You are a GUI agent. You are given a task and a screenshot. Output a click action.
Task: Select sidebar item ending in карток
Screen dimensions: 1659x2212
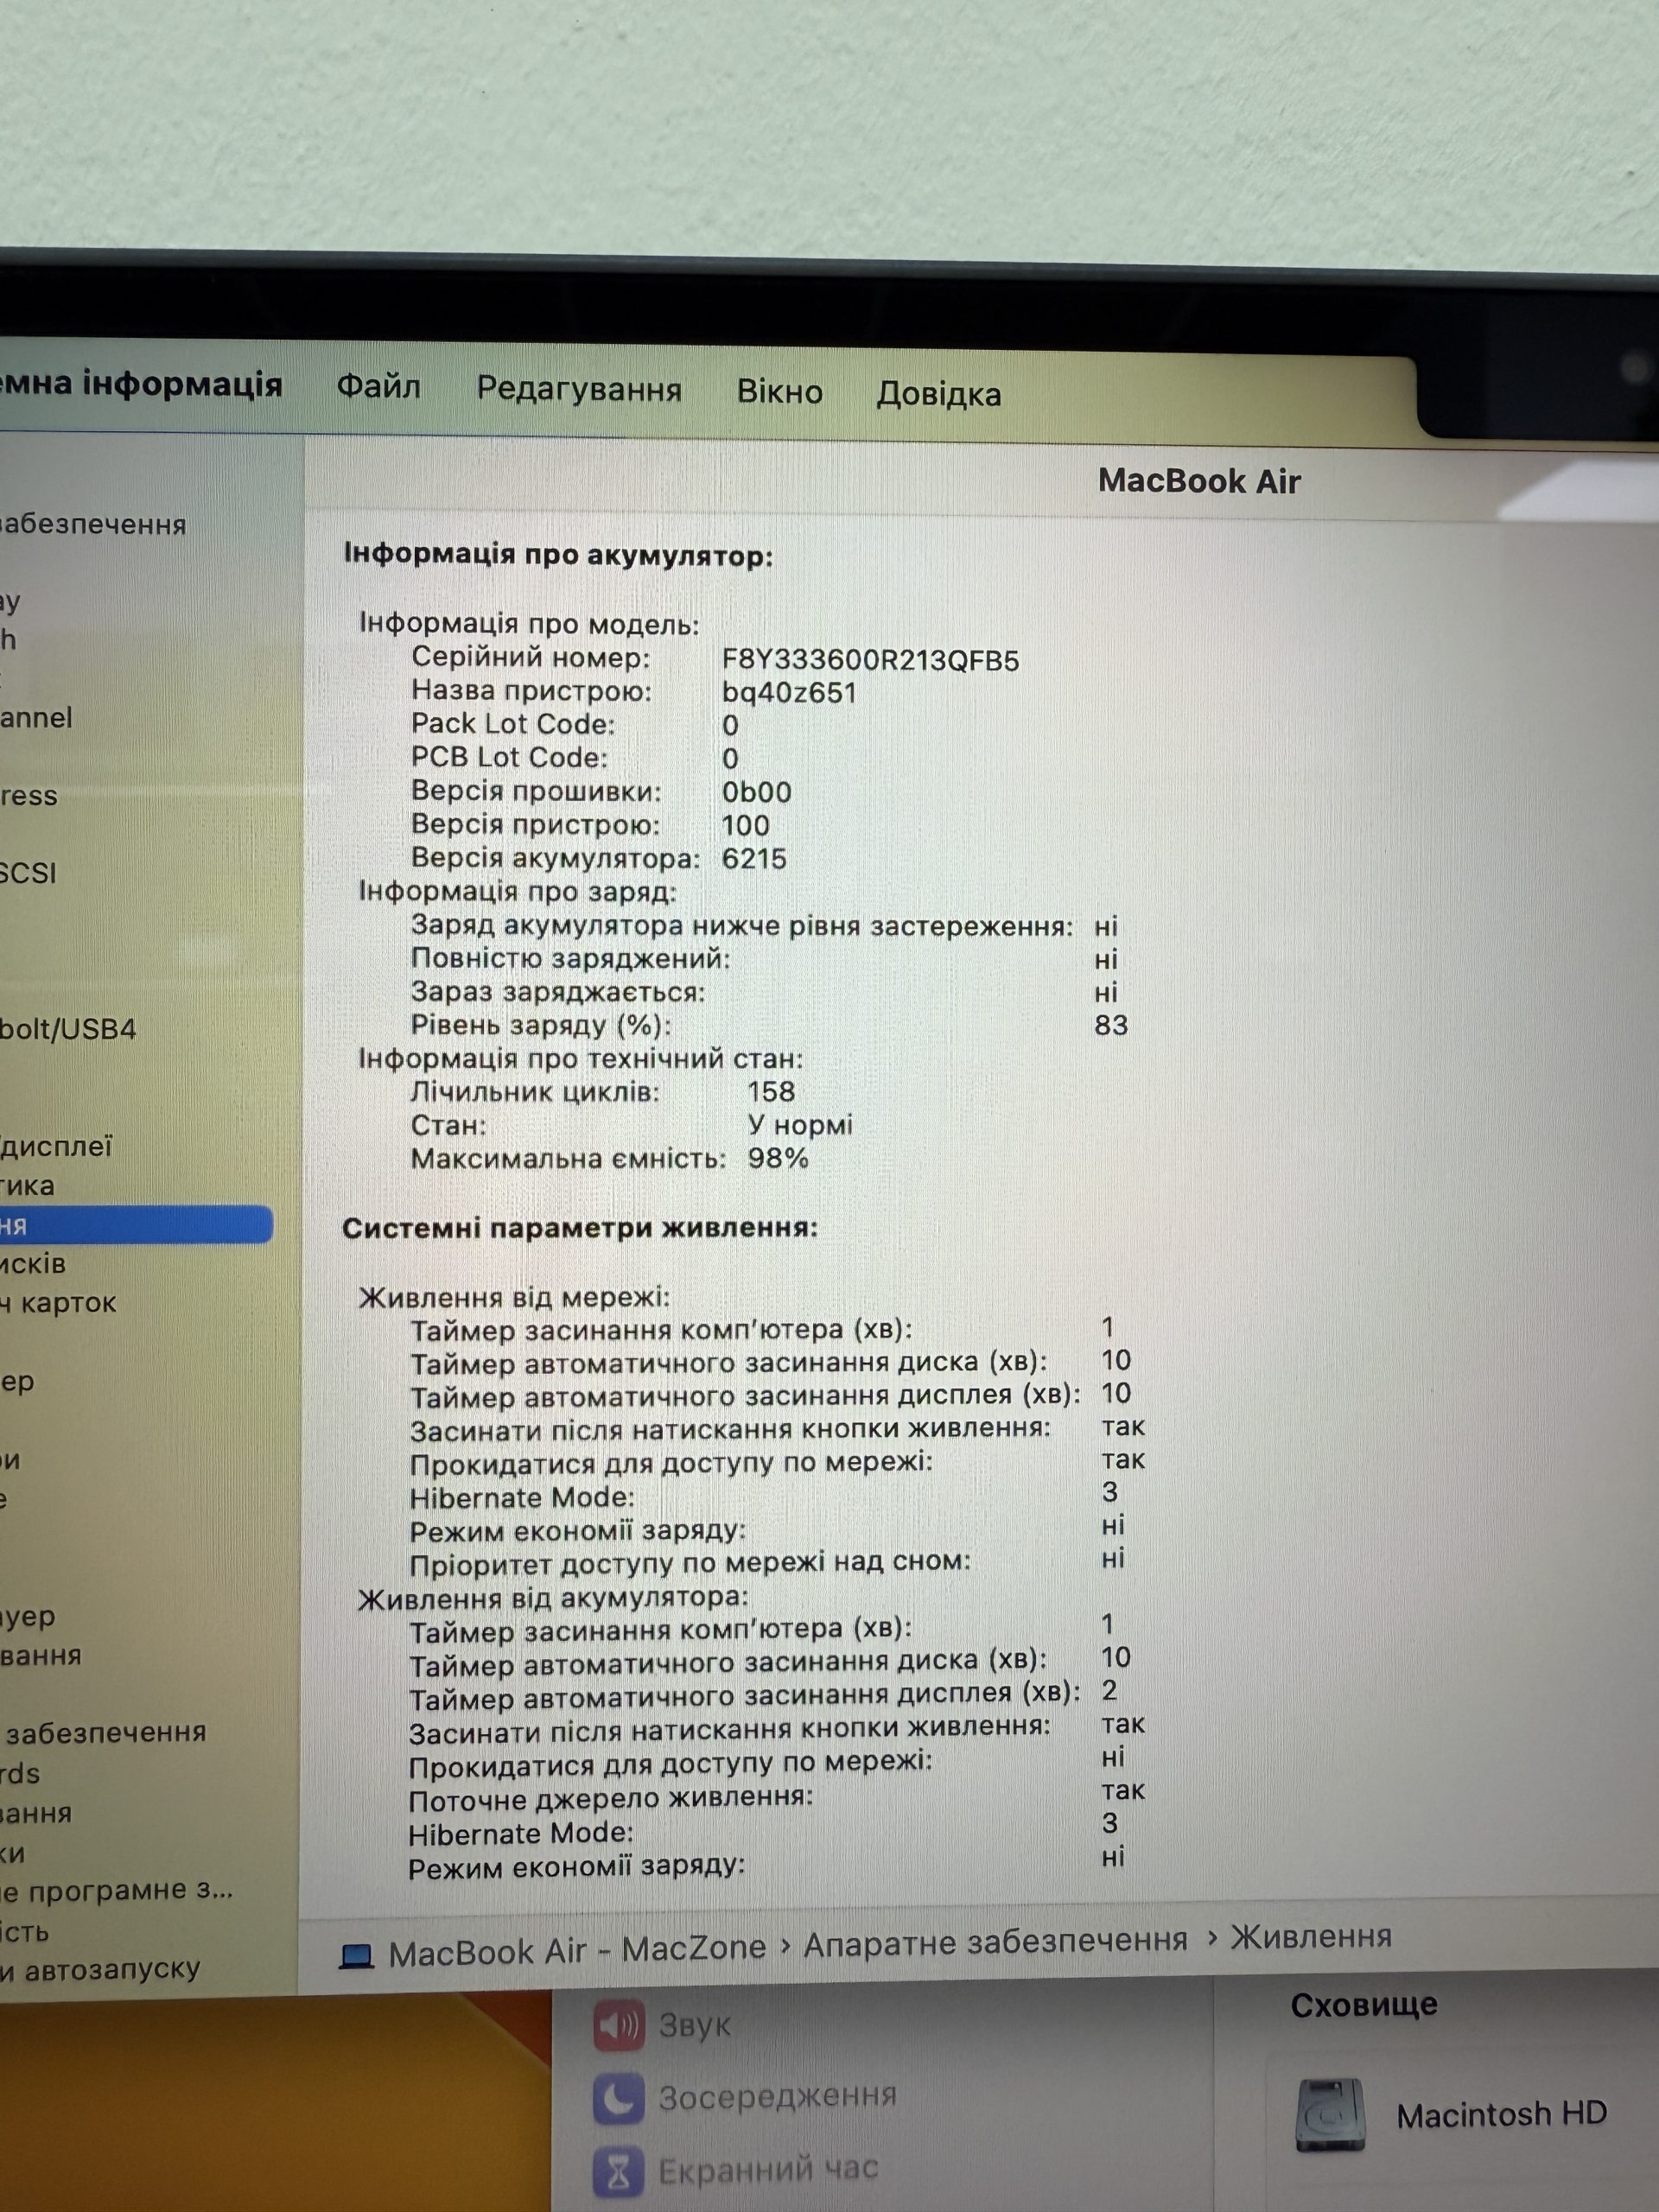tap(58, 1303)
